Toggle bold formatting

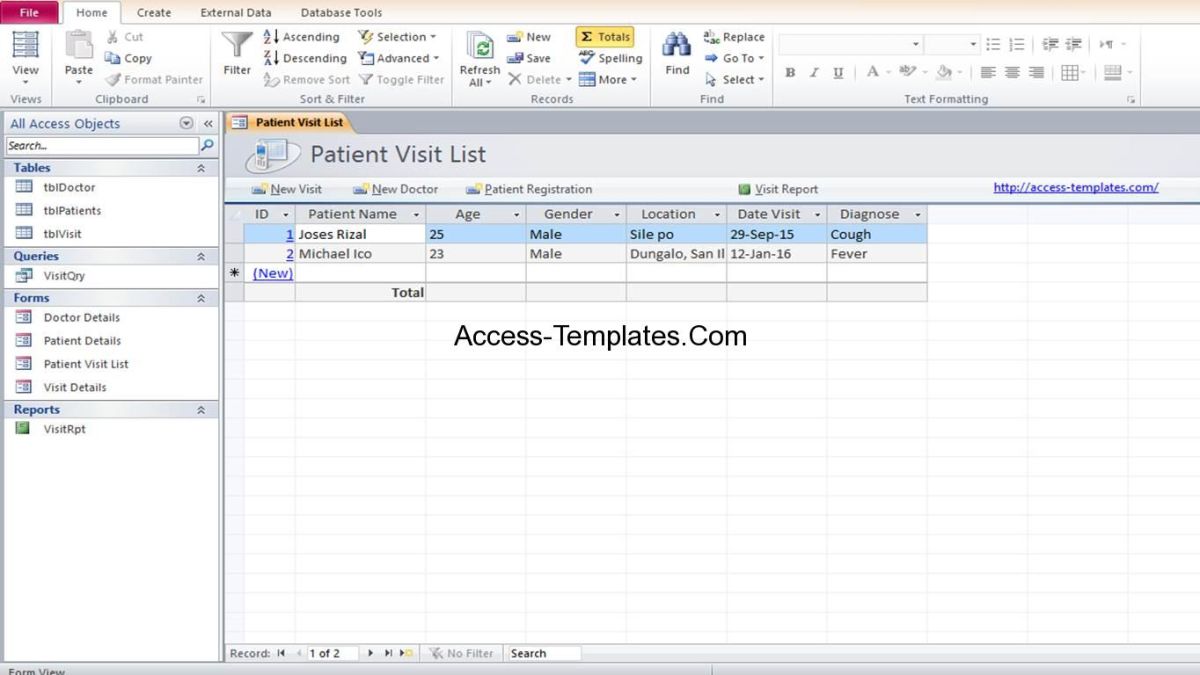tap(790, 72)
